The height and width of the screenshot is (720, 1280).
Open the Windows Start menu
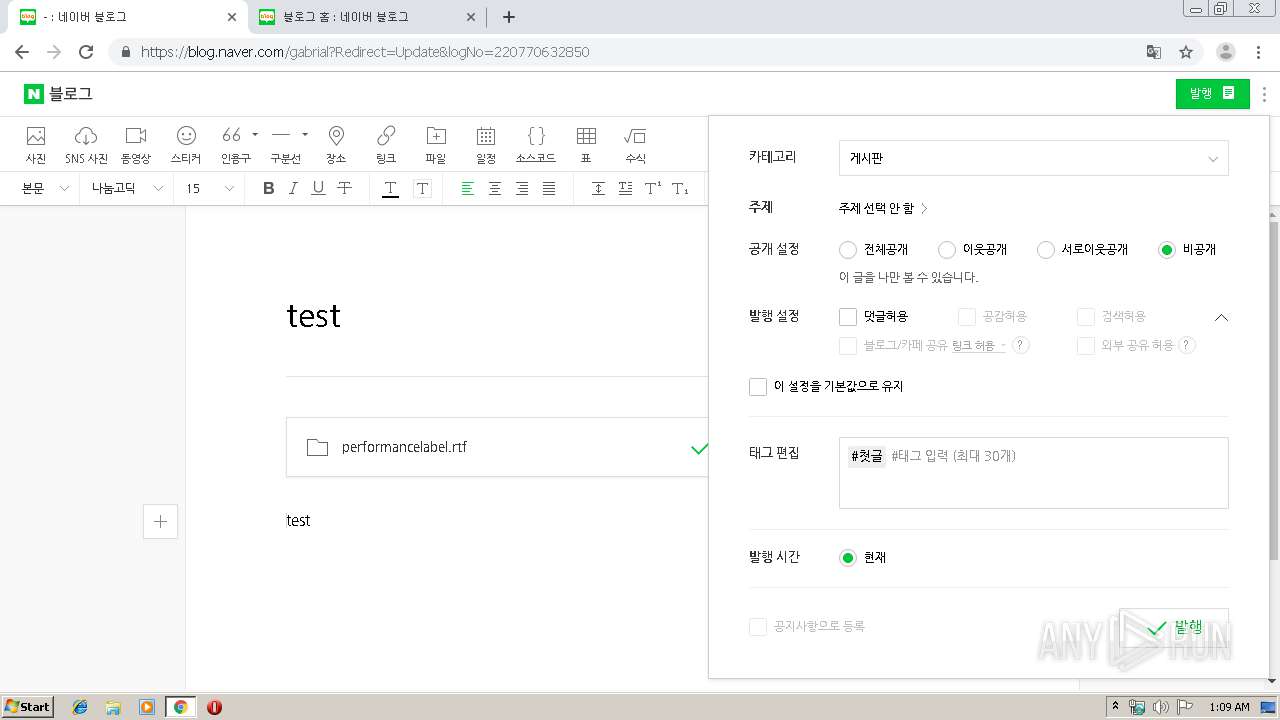(28, 706)
